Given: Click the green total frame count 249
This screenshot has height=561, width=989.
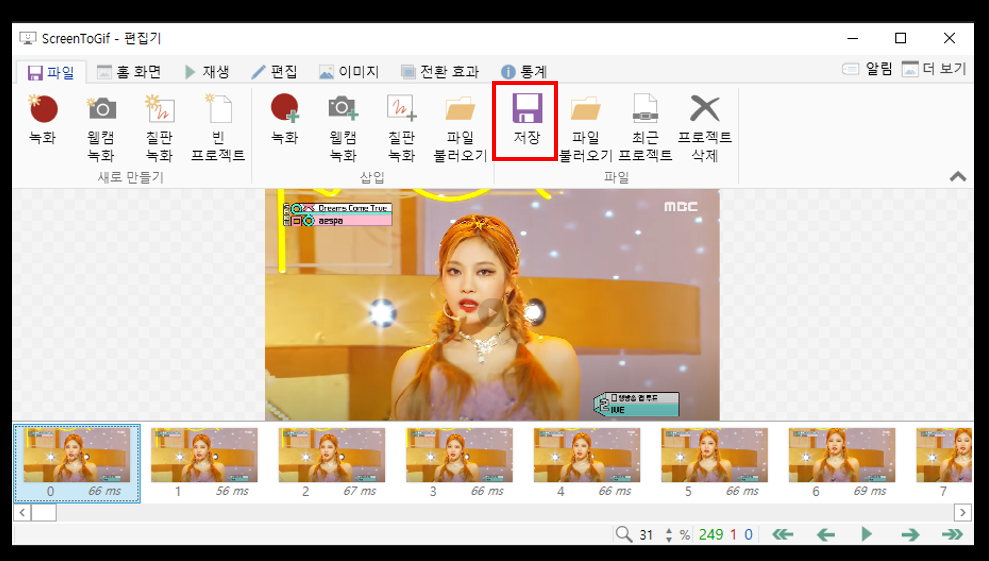Looking at the screenshot, I should click(x=711, y=535).
